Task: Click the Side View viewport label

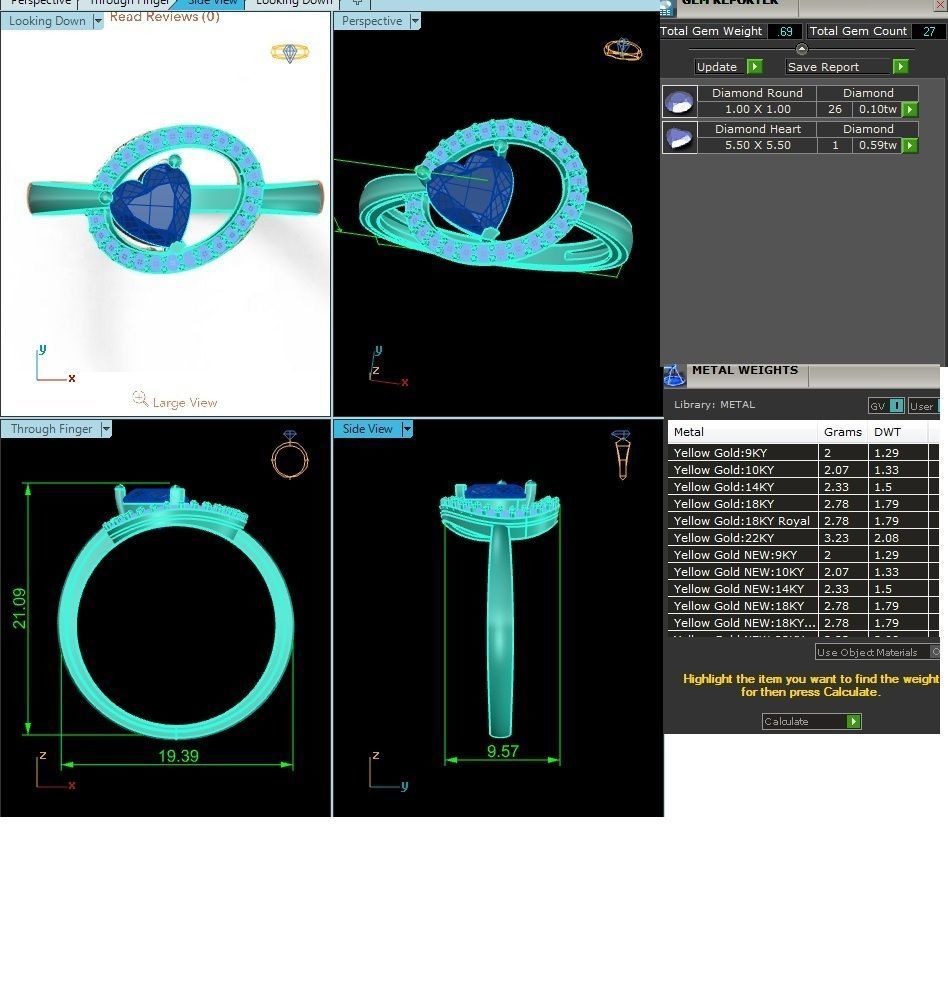Action: pyautogui.click(x=368, y=429)
